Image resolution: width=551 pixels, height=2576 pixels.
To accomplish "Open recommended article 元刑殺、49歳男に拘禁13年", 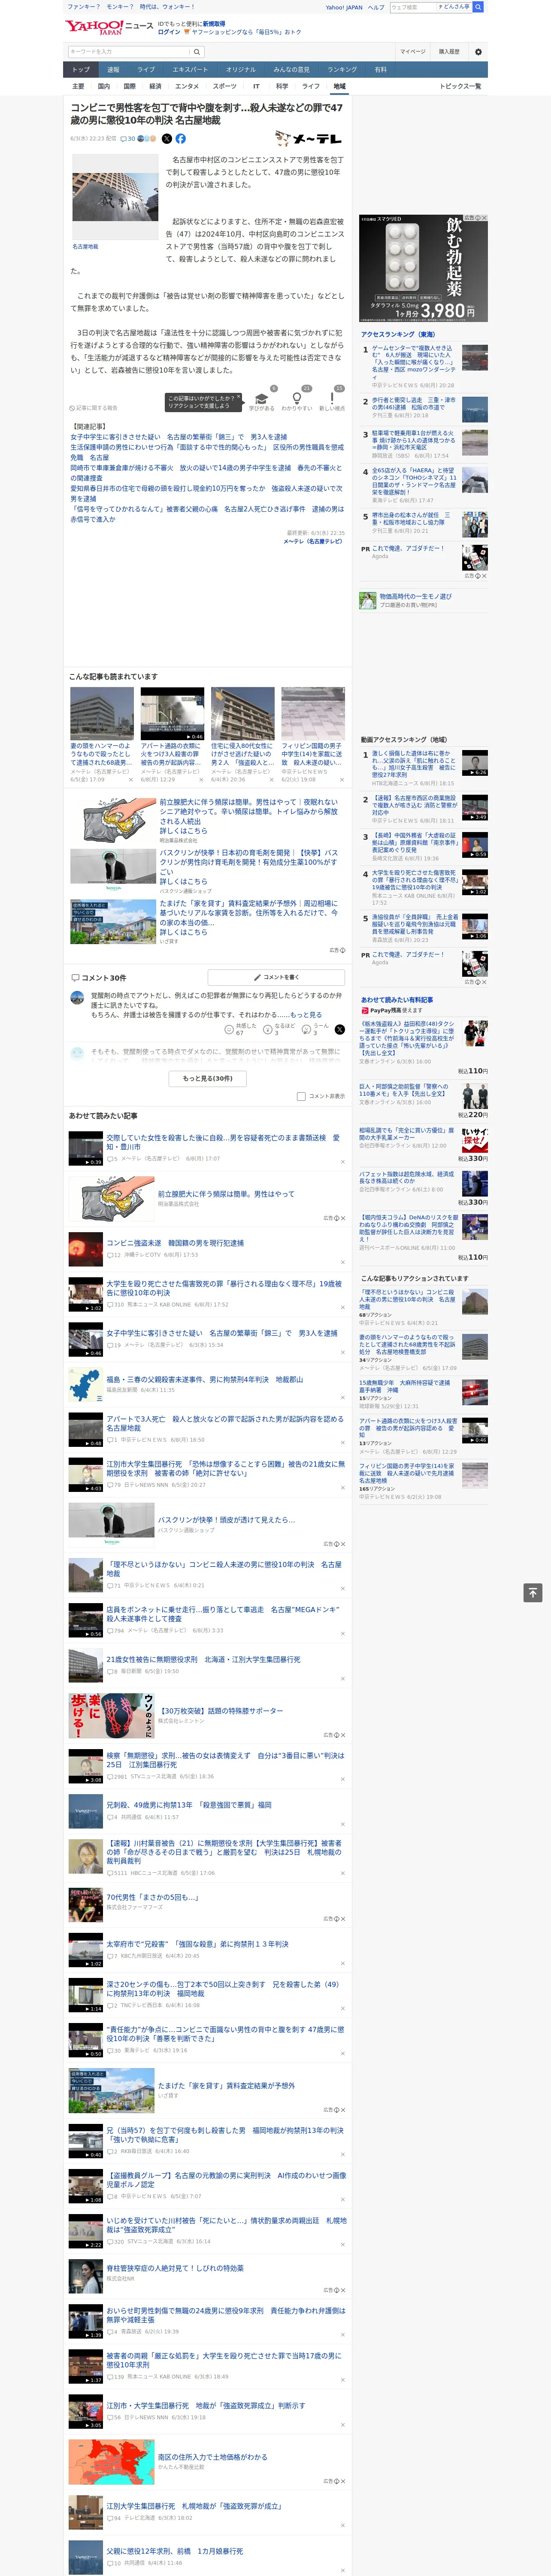I will (189, 1805).
